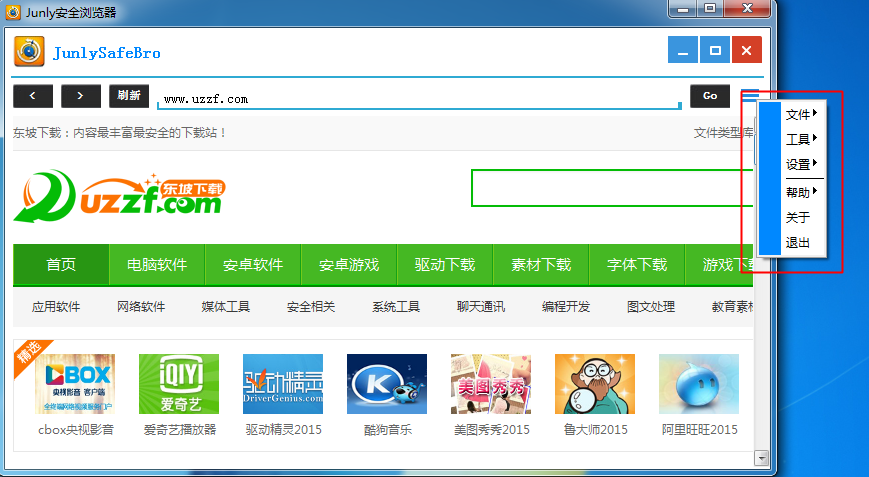Open the 首页 navigation tab

(61, 265)
